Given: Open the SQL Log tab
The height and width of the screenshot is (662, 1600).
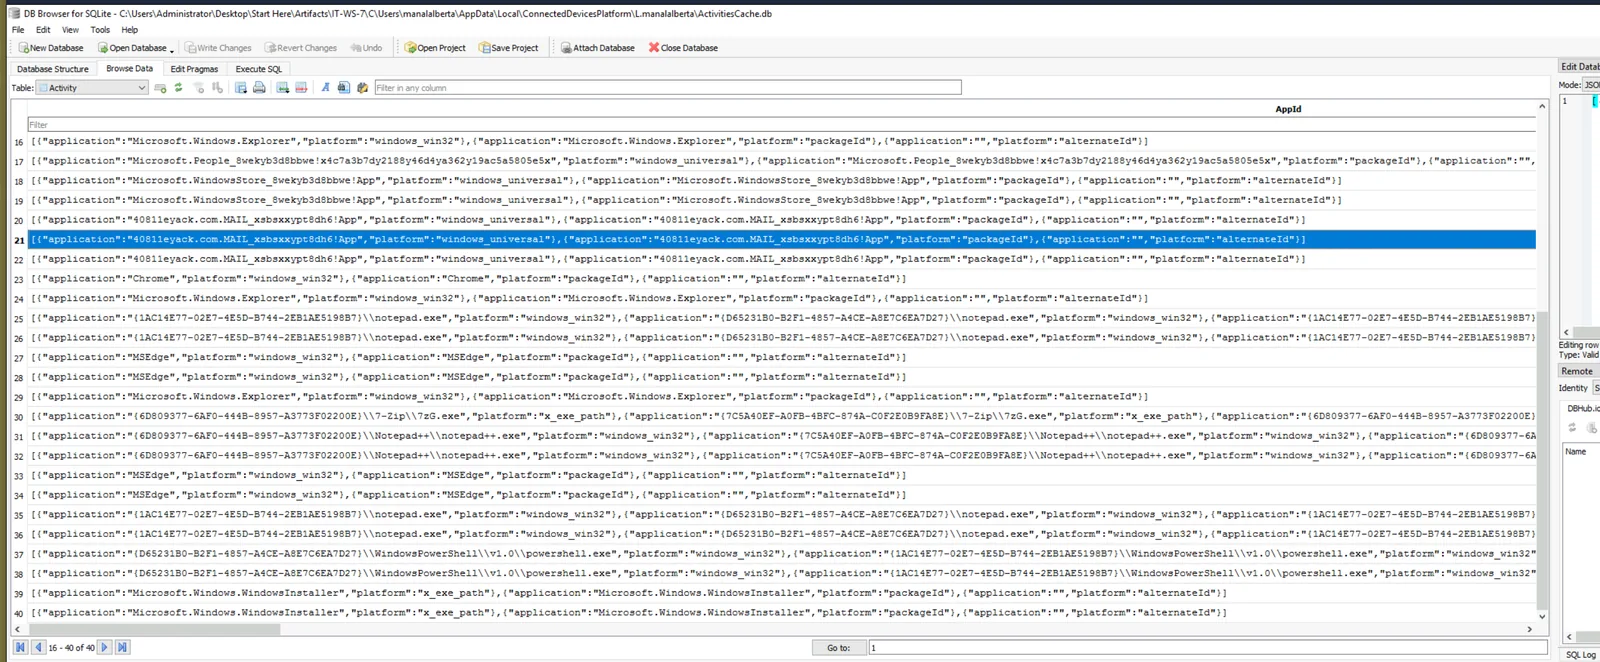Looking at the screenshot, I should [x=1581, y=655].
